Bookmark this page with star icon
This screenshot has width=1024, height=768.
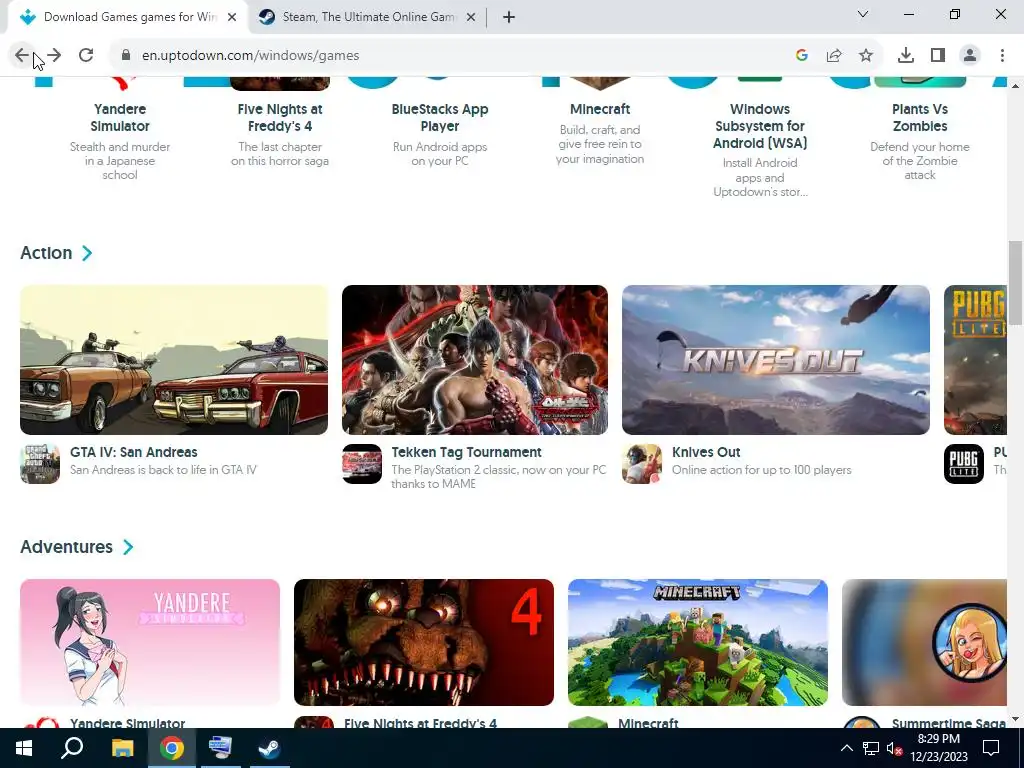[866, 56]
